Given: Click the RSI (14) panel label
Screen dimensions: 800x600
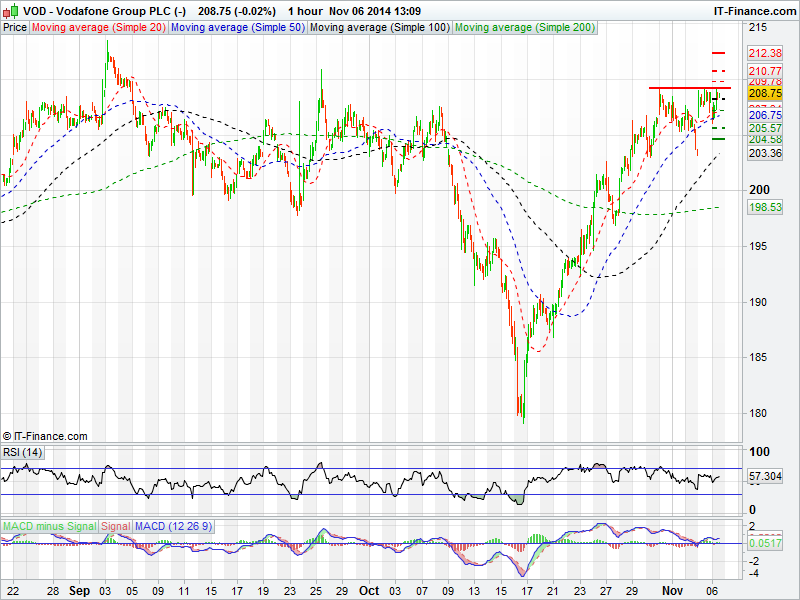Looking at the screenshot, I should pos(23,453).
